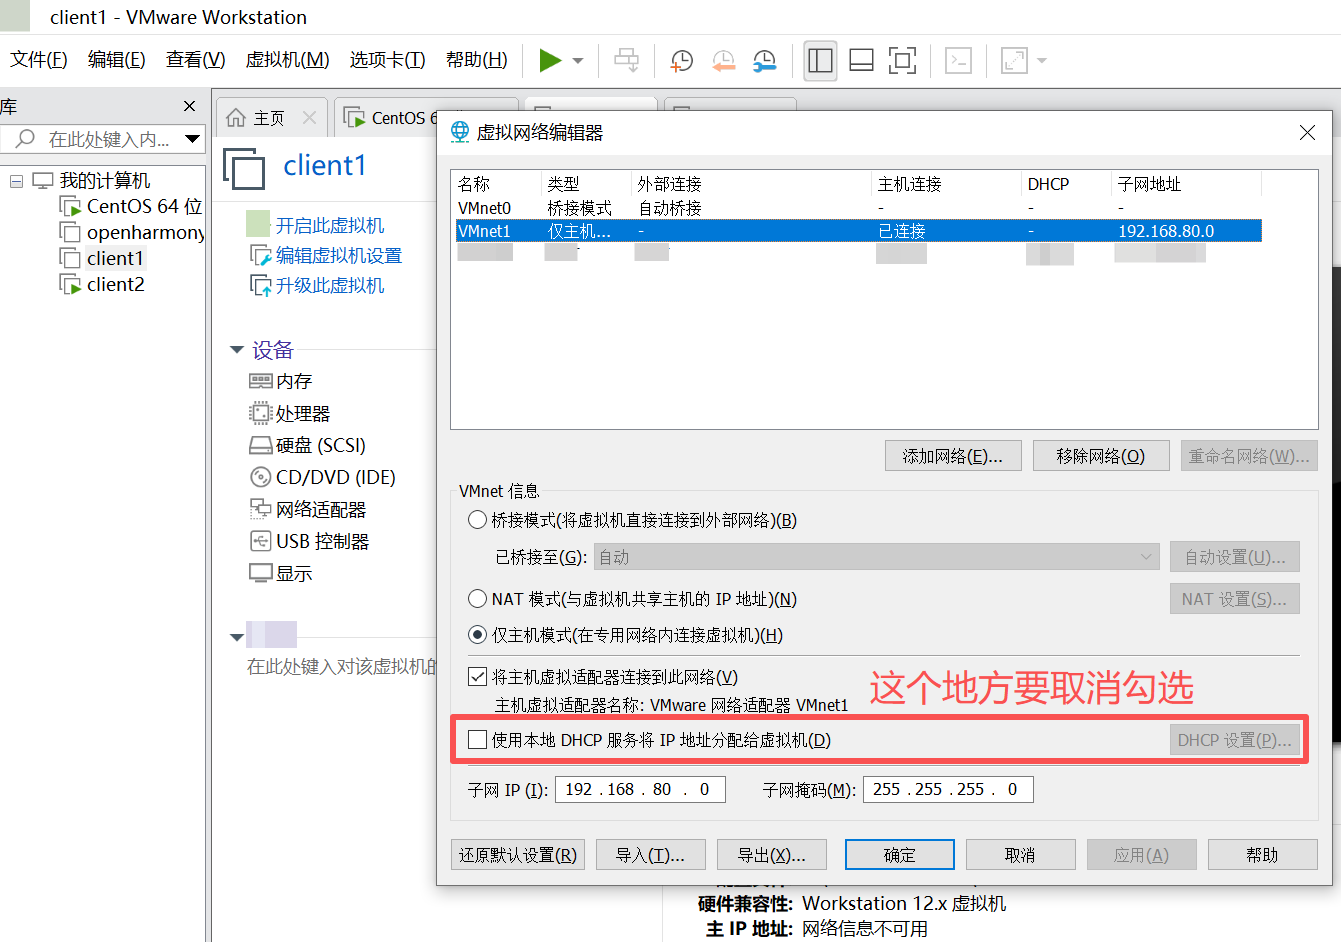Image resolution: width=1341 pixels, height=942 pixels.
Task: Take a snapshot with the clock icon
Action: click(x=682, y=61)
